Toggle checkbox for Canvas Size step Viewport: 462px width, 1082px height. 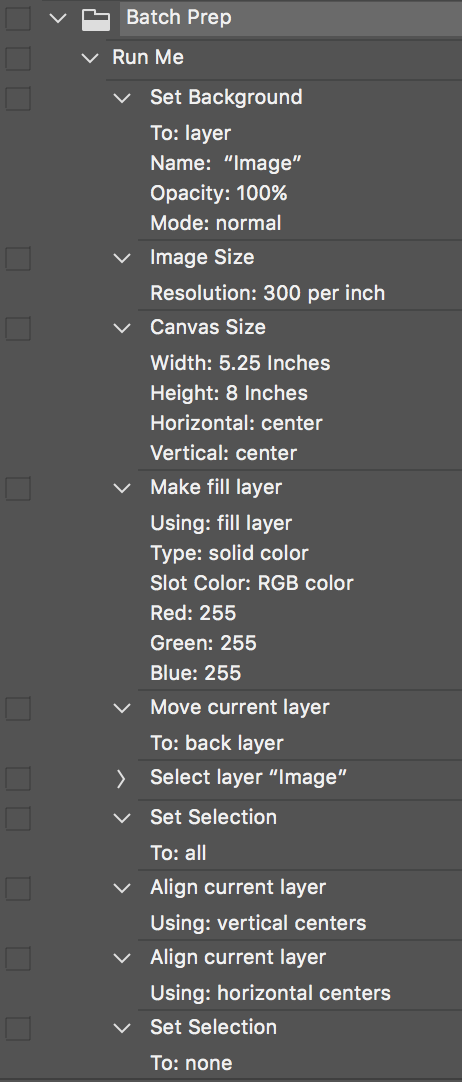[x=18, y=328]
